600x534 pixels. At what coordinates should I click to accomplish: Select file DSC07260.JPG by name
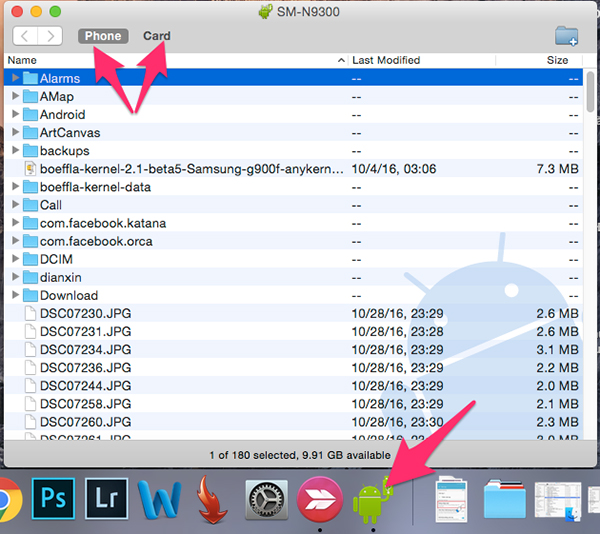click(x=86, y=422)
